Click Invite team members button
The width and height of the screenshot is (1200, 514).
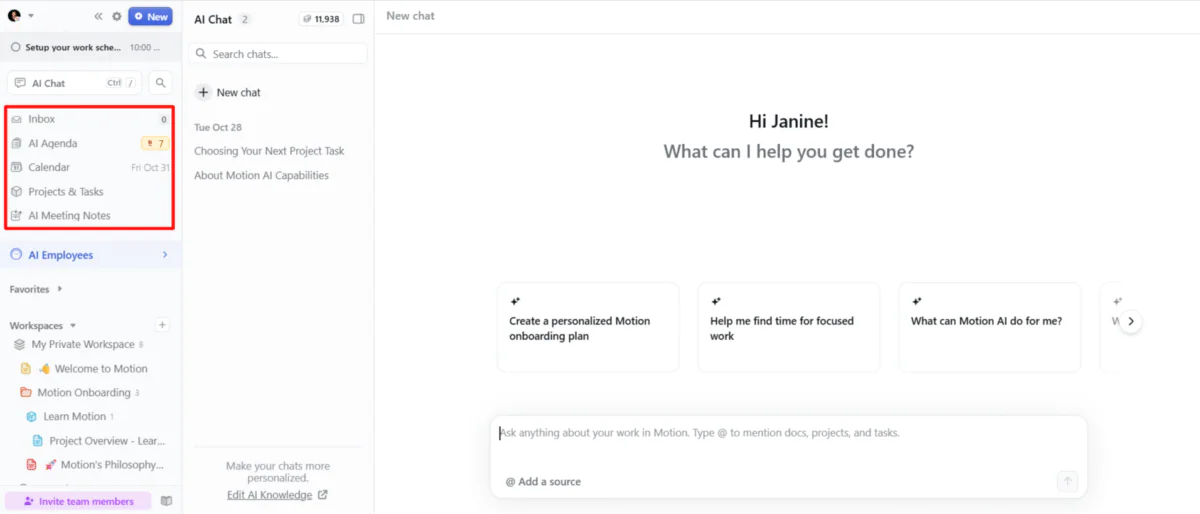pyautogui.click(x=78, y=501)
